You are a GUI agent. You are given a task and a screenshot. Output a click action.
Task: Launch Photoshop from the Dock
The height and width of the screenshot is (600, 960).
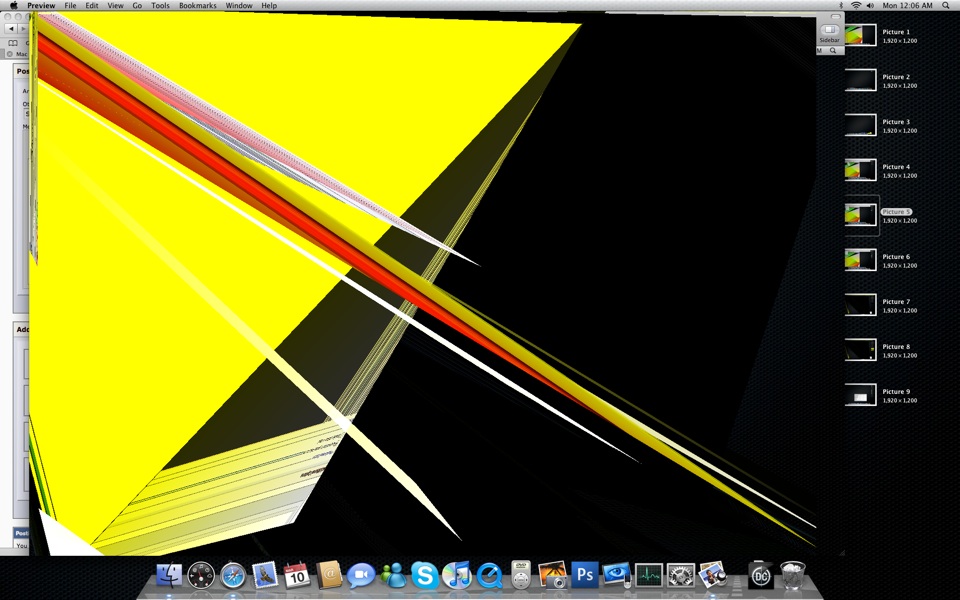[585, 575]
